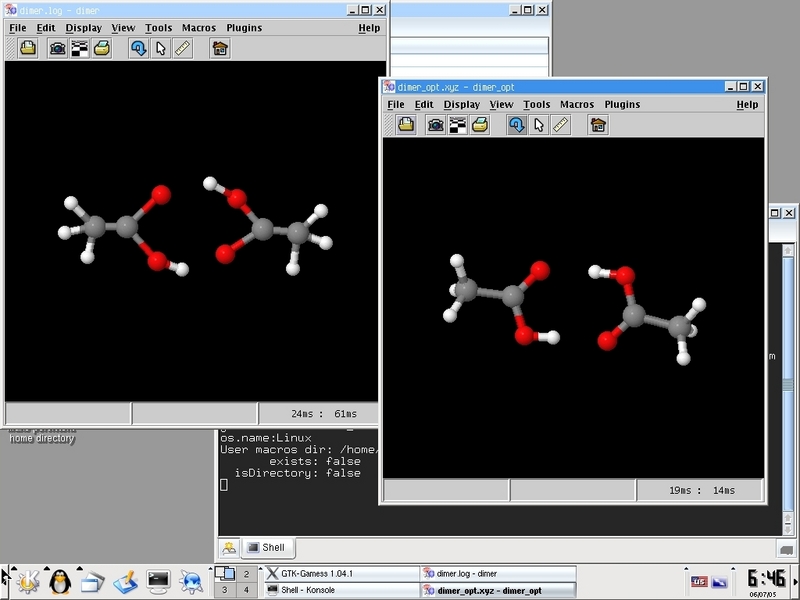
Task: Open the Display menu in dimer_opt.xyz window
Action: [462, 104]
